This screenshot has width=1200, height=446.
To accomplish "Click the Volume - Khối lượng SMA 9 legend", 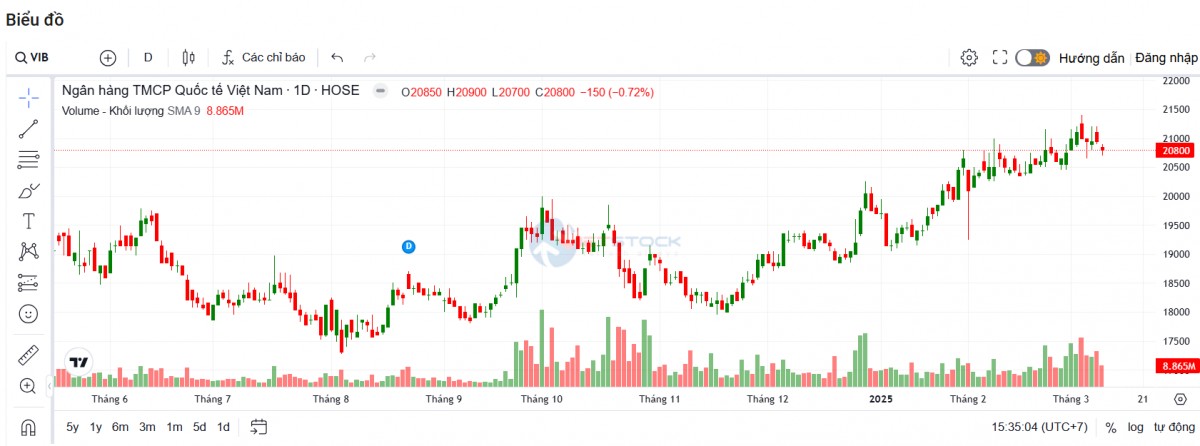I will [131, 111].
